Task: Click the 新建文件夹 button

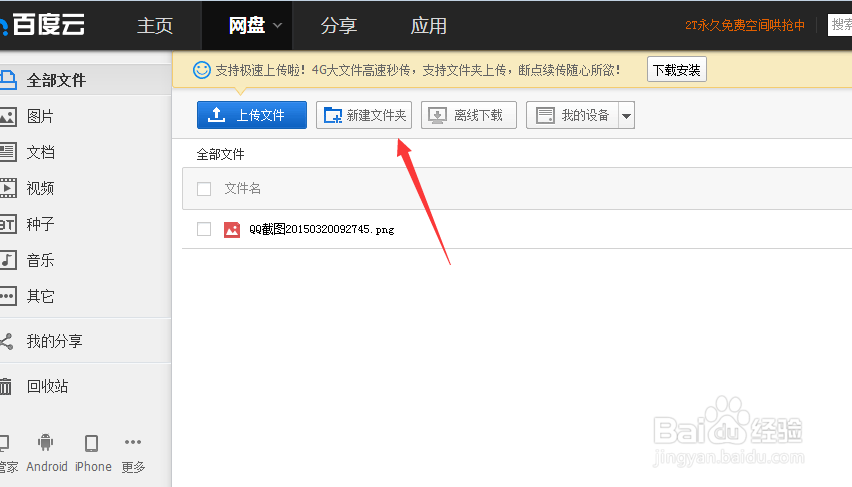Action: point(364,115)
